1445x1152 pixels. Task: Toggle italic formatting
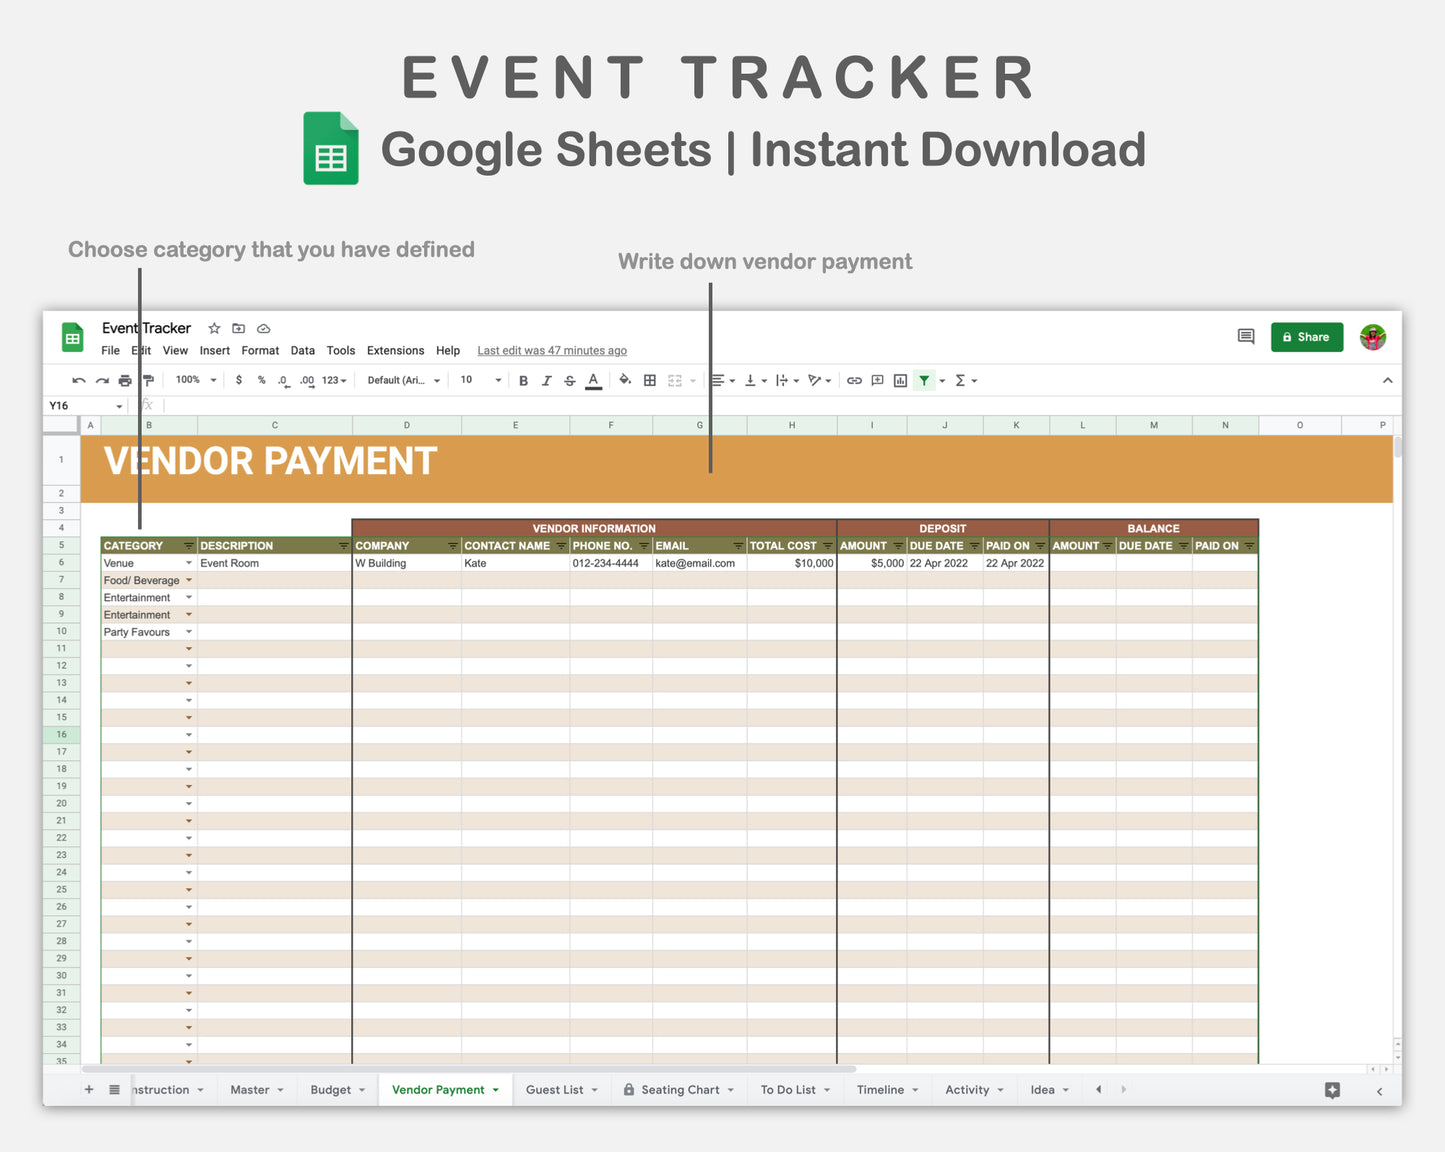546,380
